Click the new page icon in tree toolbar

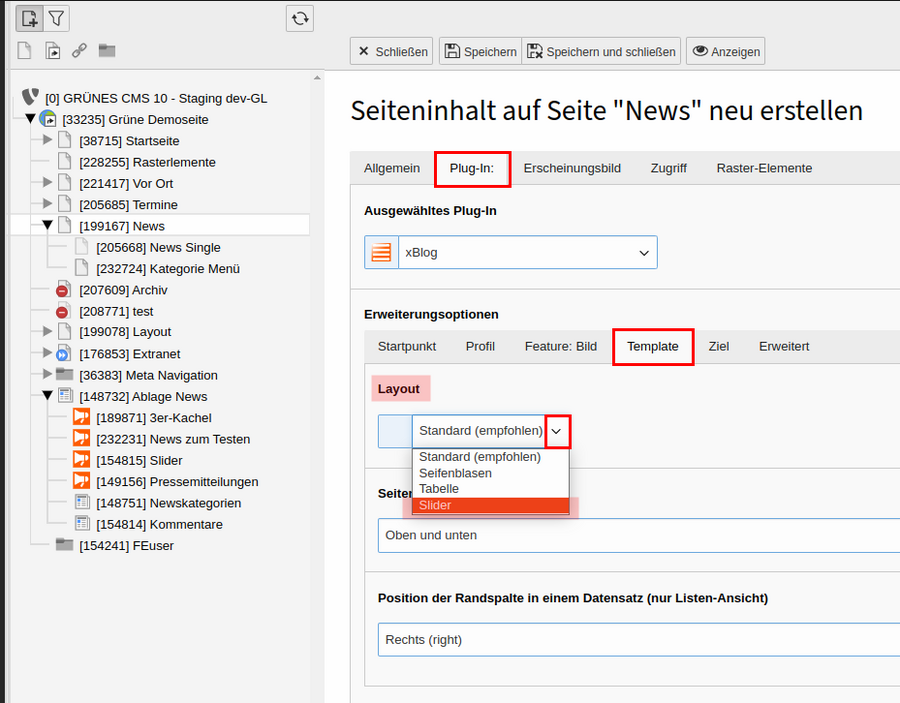click(29, 19)
